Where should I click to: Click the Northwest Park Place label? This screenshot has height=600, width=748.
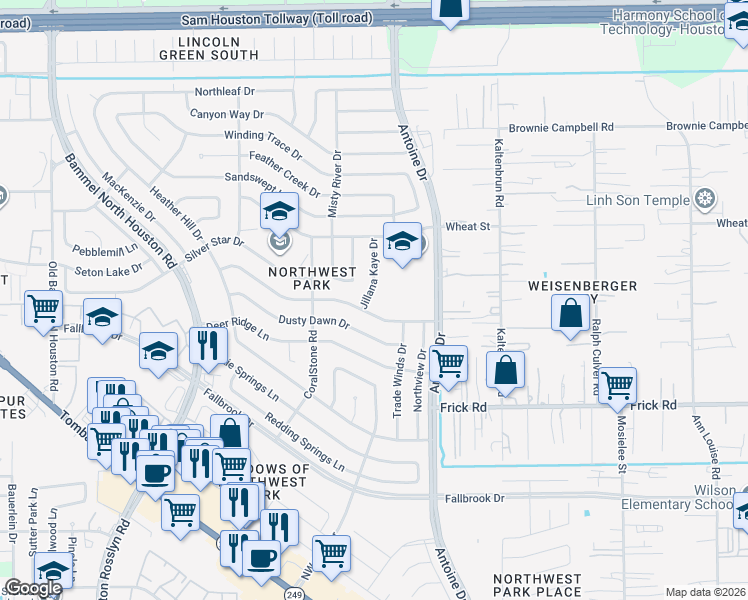pyautogui.click(x=537, y=586)
